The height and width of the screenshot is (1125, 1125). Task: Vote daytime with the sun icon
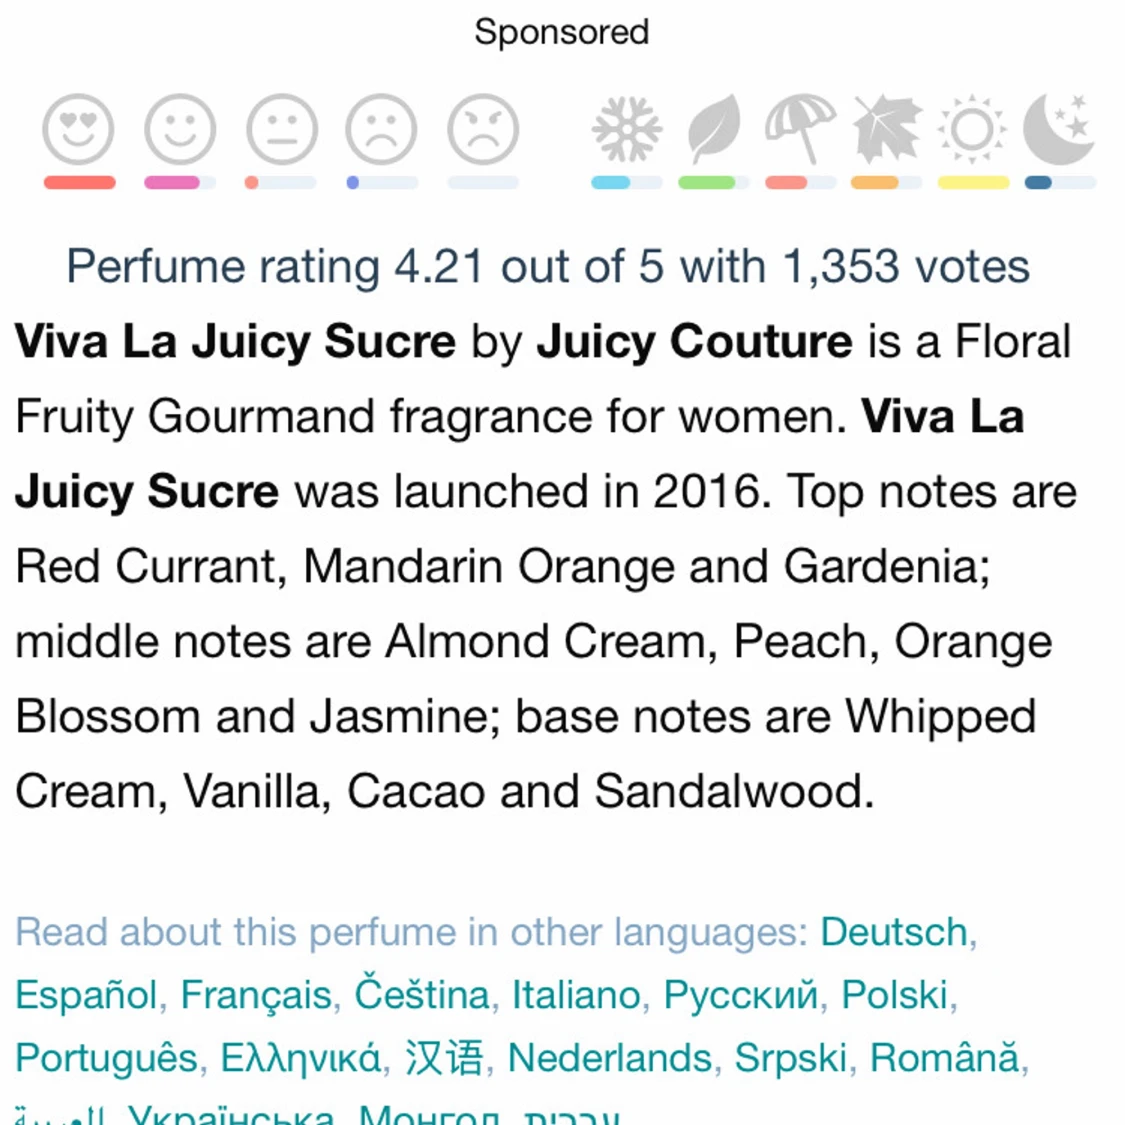(972, 130)
